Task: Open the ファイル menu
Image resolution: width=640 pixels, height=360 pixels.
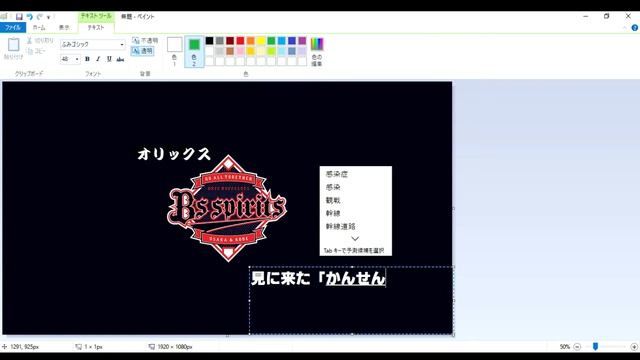Action: coord(13,27)
